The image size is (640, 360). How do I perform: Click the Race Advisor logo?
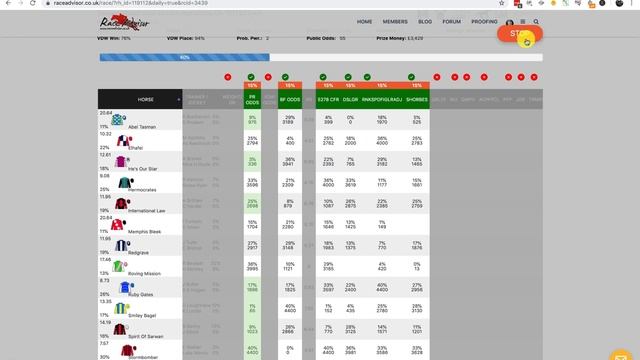tap(124, 22)
